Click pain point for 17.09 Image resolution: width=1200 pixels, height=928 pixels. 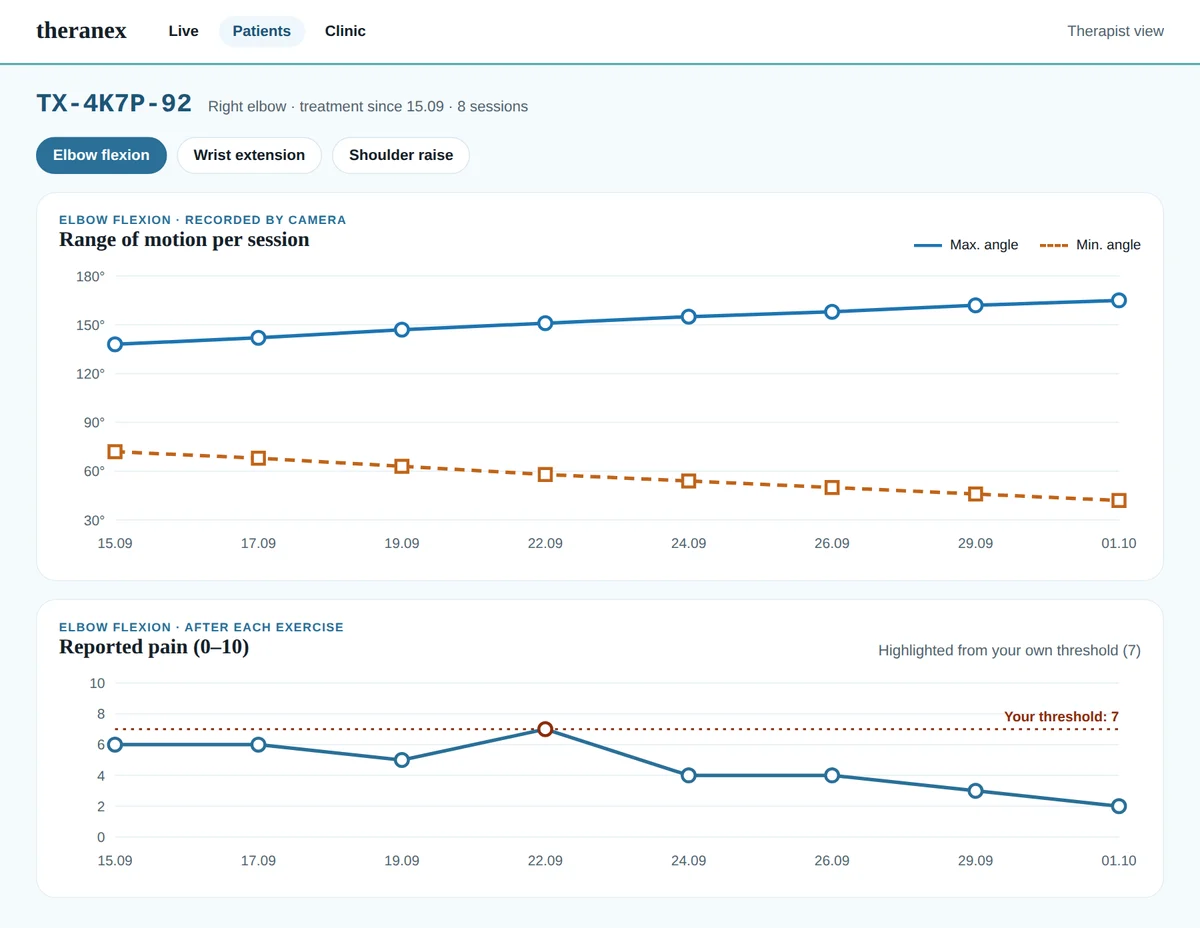(258, 745)
